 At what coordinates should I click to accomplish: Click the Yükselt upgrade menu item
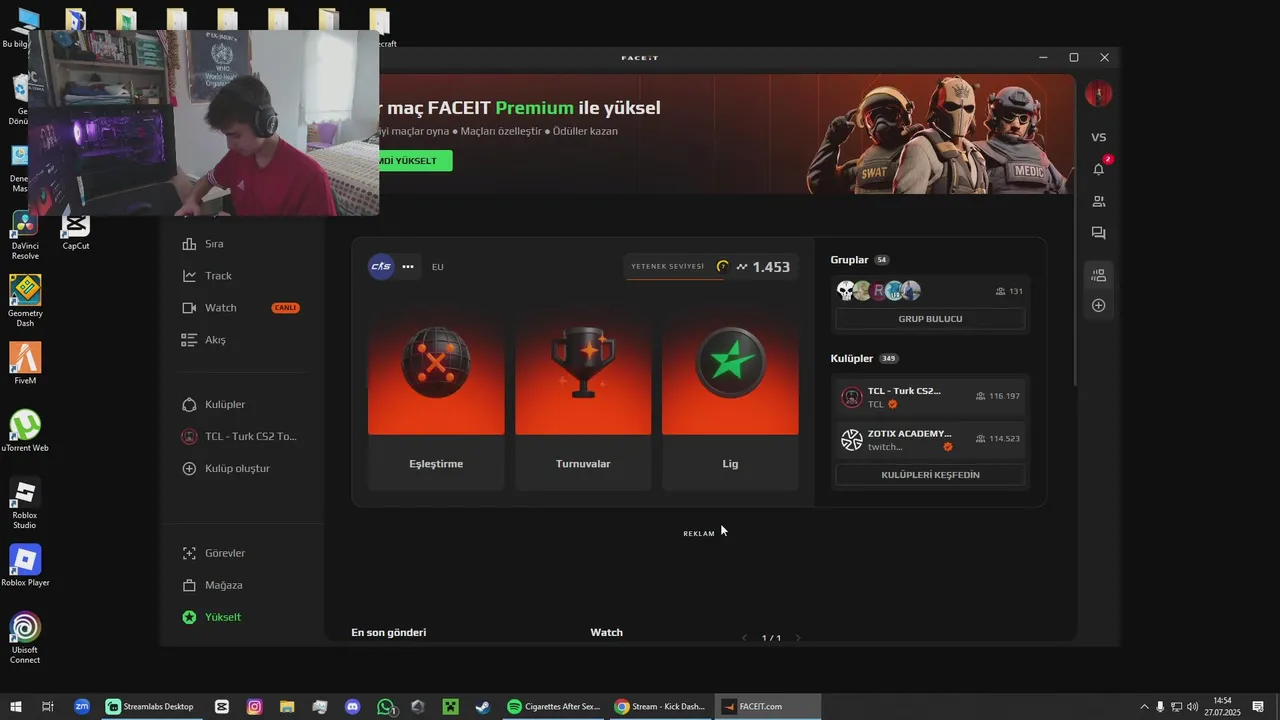tap(224, 617)
